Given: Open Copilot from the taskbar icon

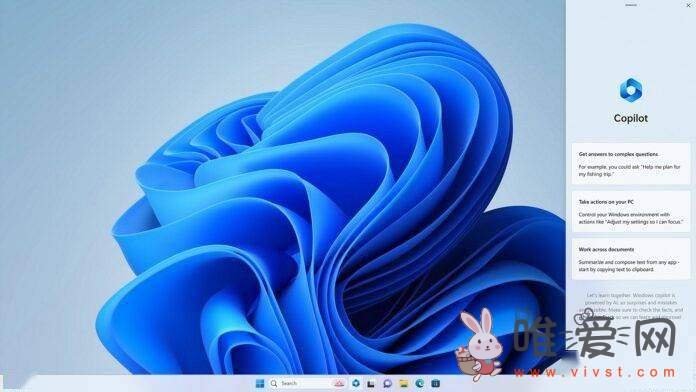Looking at the screenshot, I should [356, 383].
